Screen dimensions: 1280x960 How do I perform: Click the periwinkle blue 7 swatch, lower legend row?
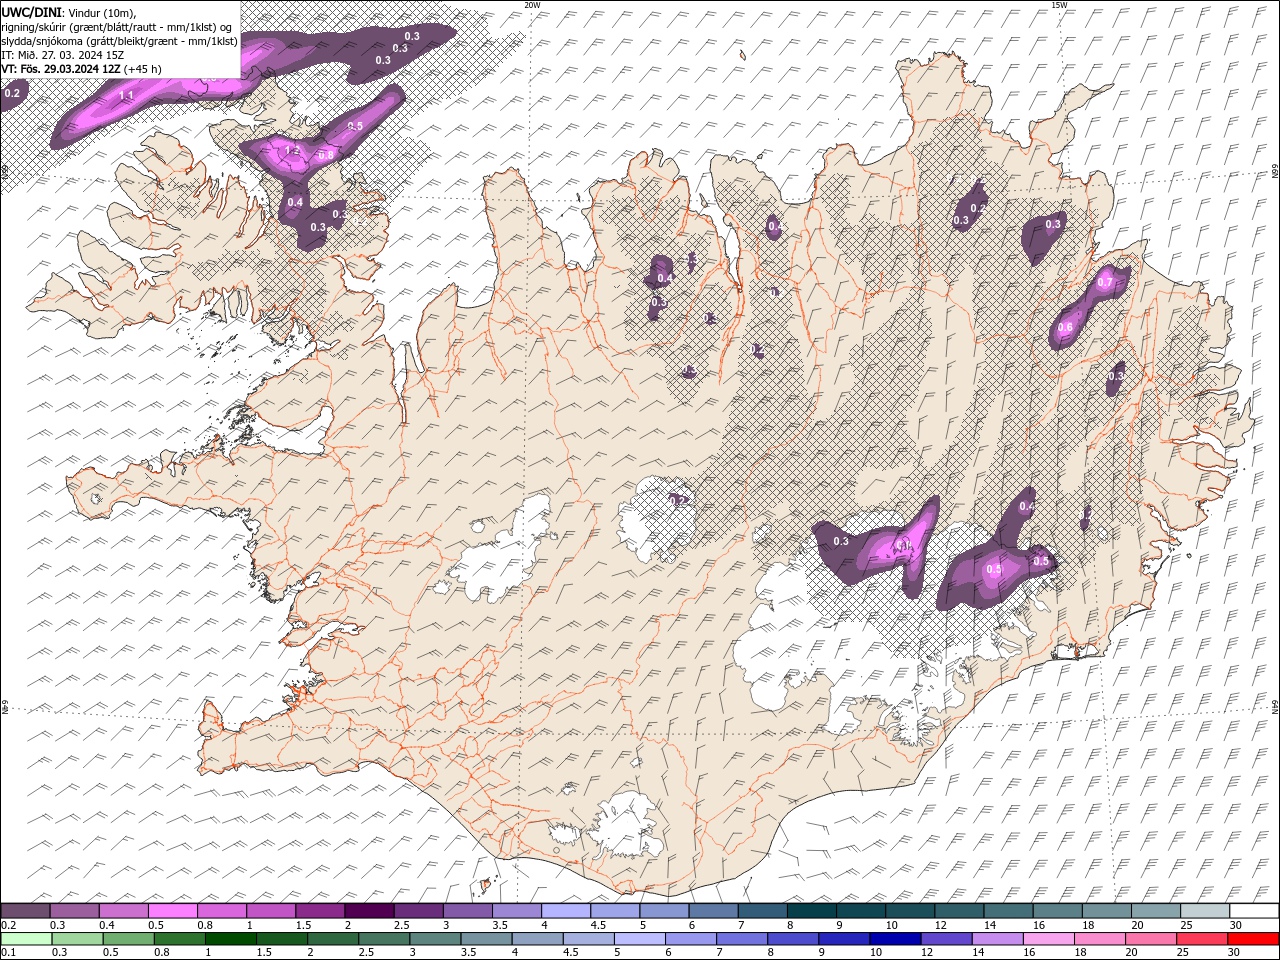tap(742, 939)
